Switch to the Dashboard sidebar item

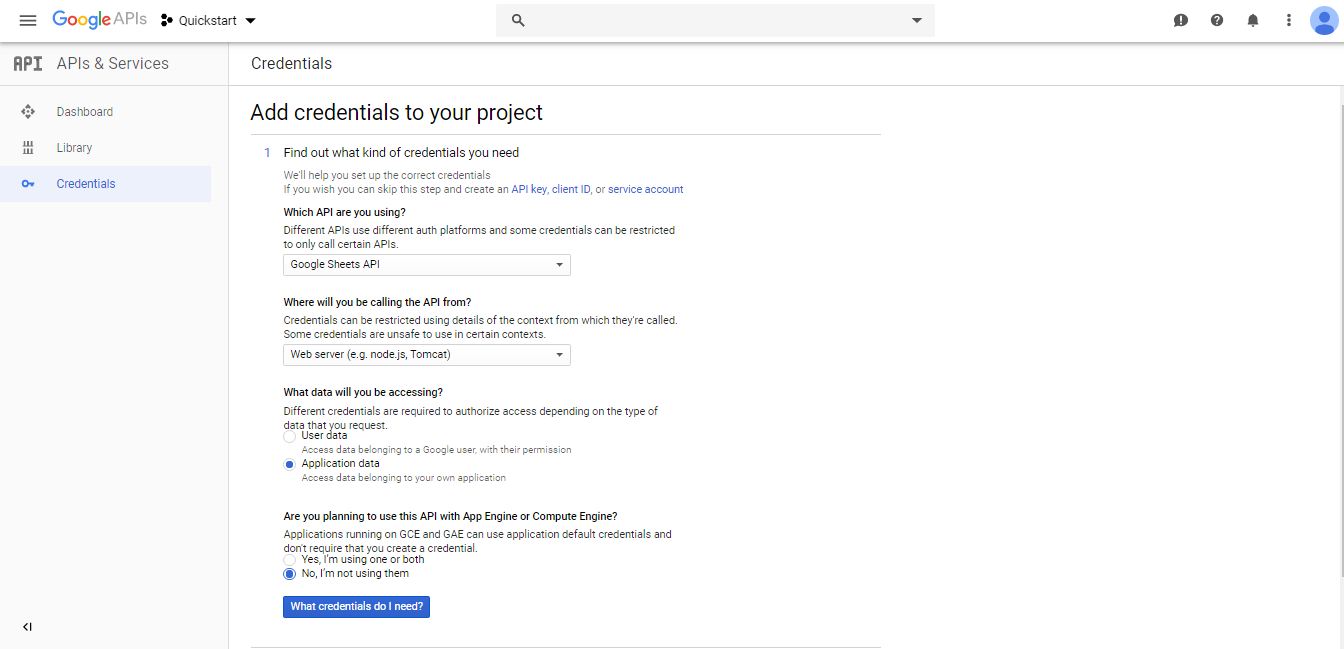[x=84, y=111]
